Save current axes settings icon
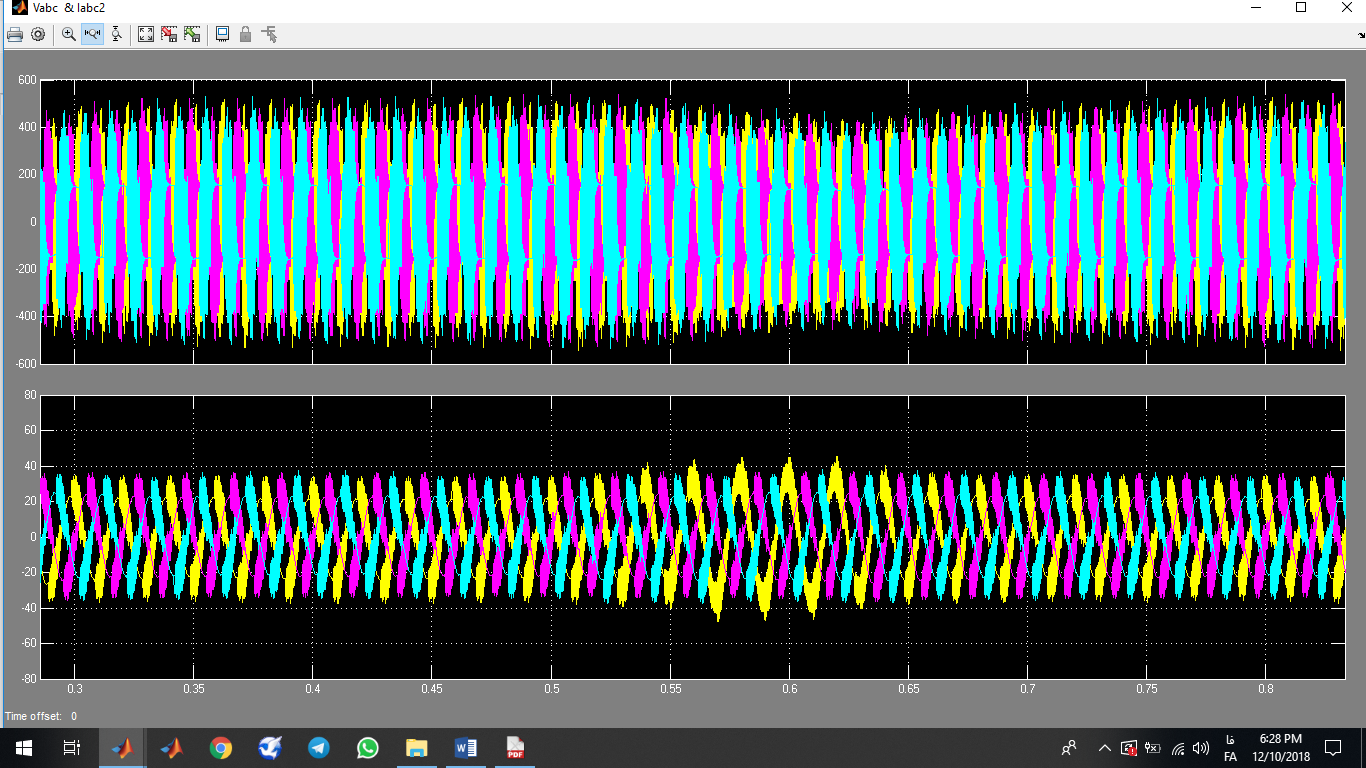 tap(169, 35)
